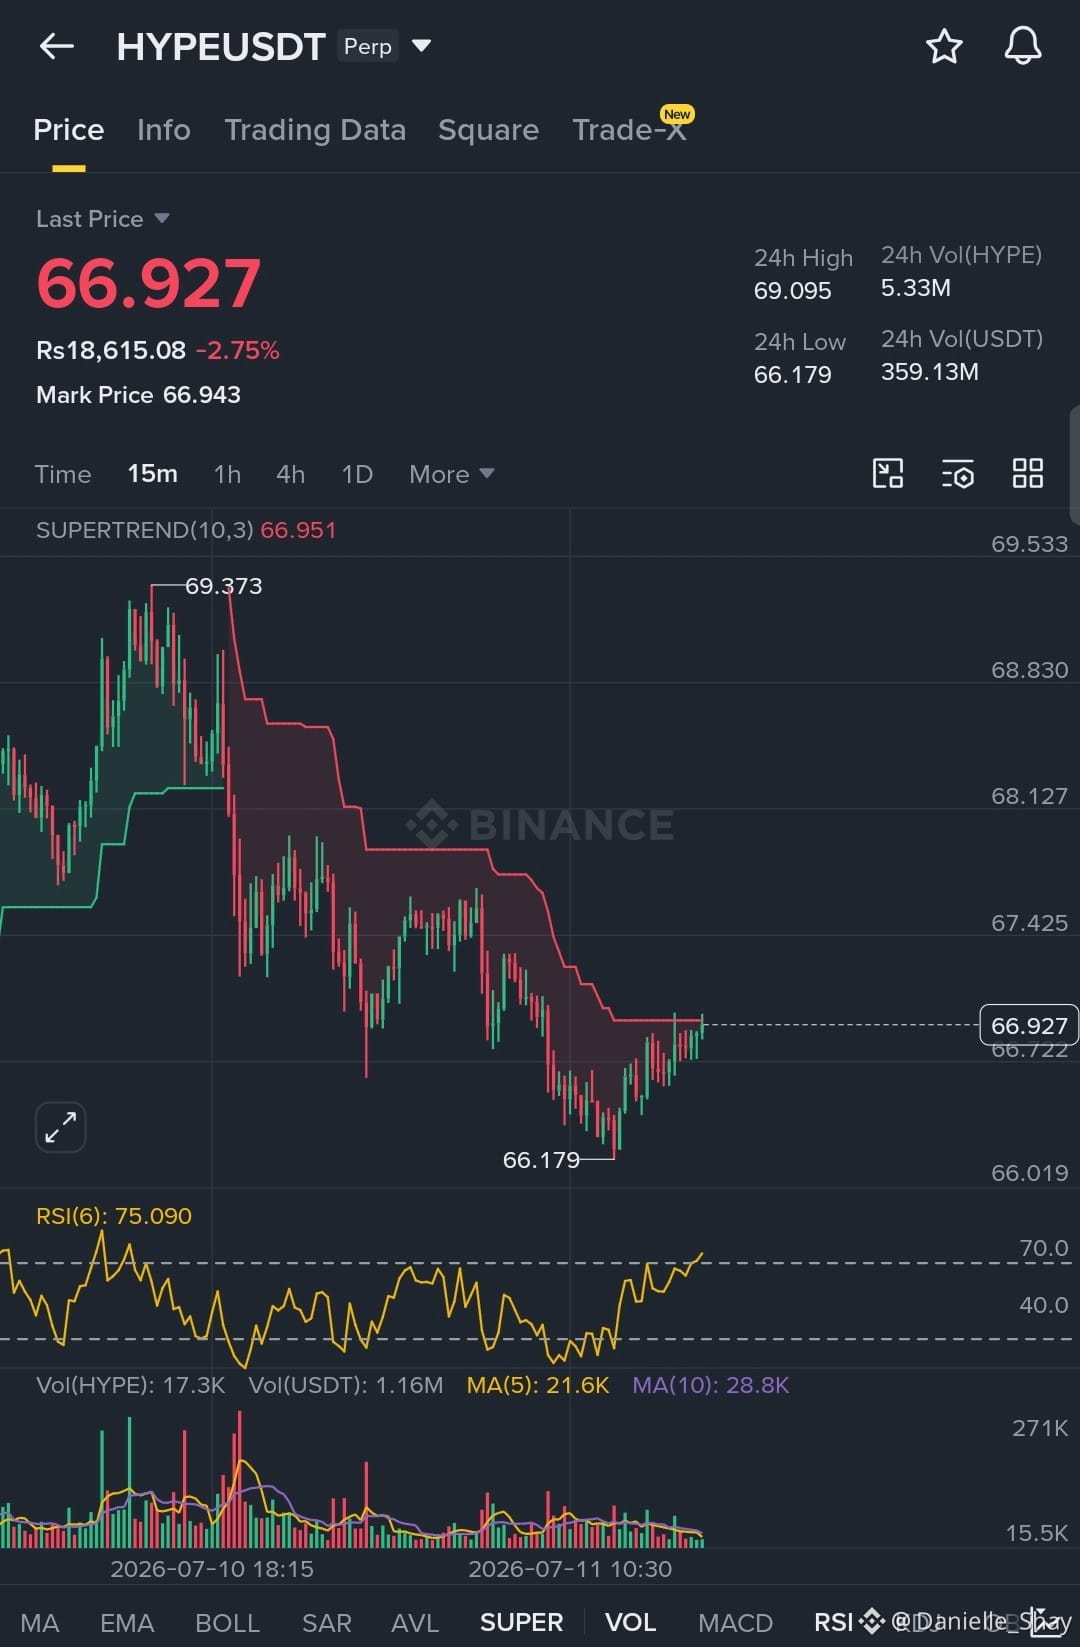Tap the 2026-07-10 18:15 time label
The height and width of the screenshot is (1647, 1080).
212,1569
